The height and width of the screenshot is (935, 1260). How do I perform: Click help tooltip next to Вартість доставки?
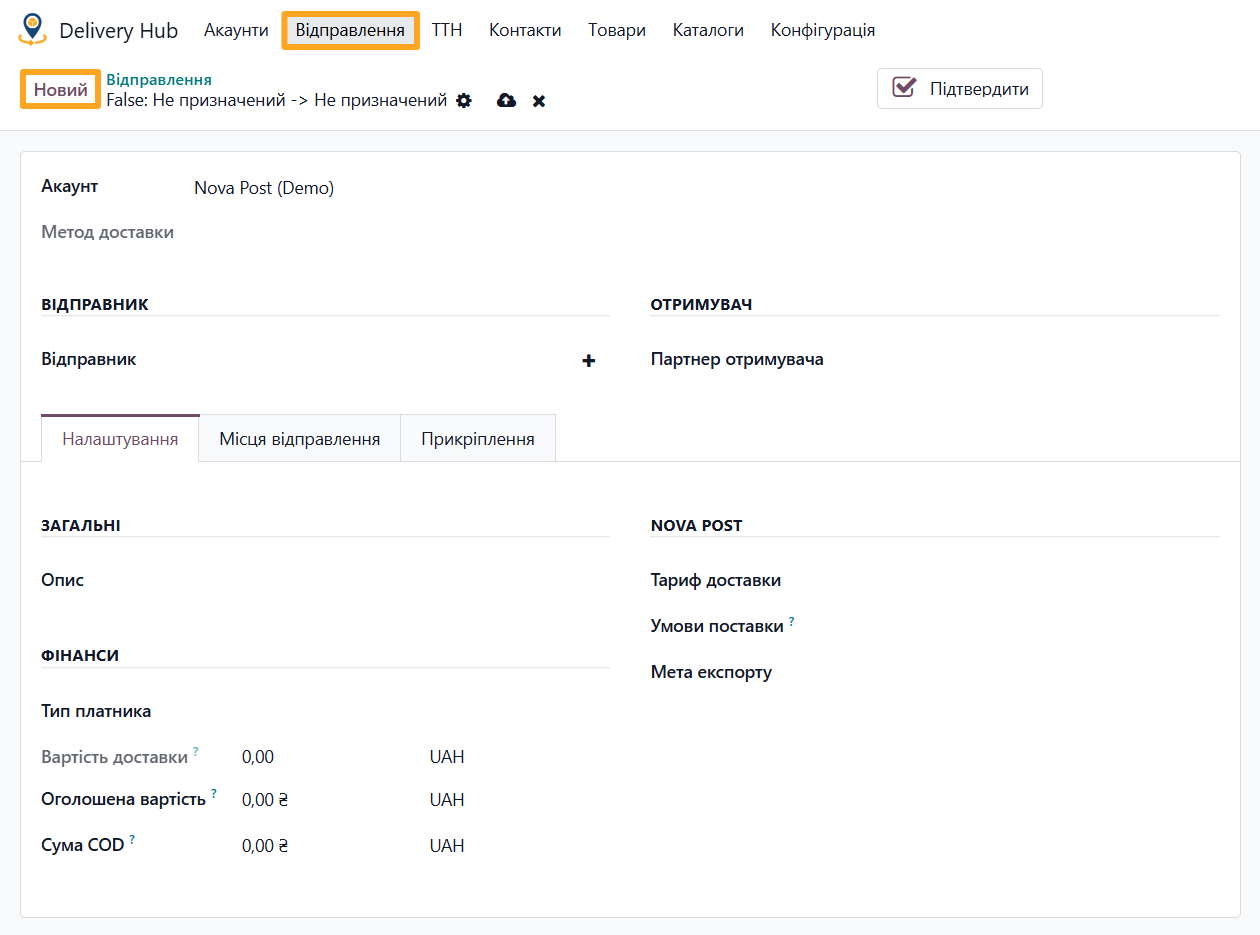[x=196, y=752]
